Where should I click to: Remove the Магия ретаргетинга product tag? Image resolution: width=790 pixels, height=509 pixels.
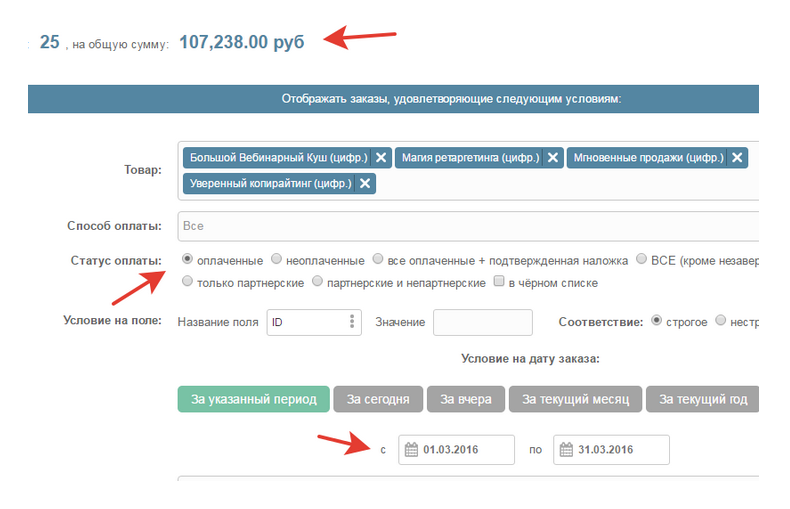coord(553,158)
